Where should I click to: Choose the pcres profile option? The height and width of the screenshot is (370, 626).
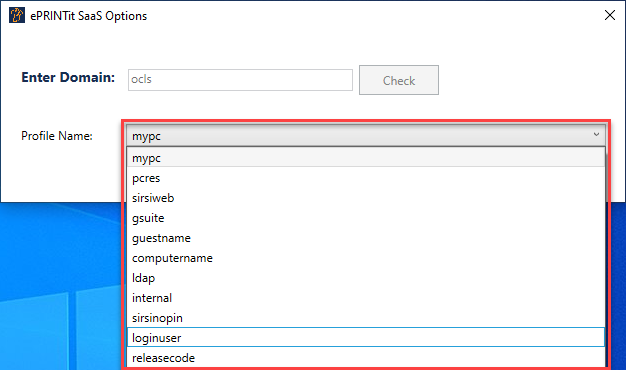point(366,178)
